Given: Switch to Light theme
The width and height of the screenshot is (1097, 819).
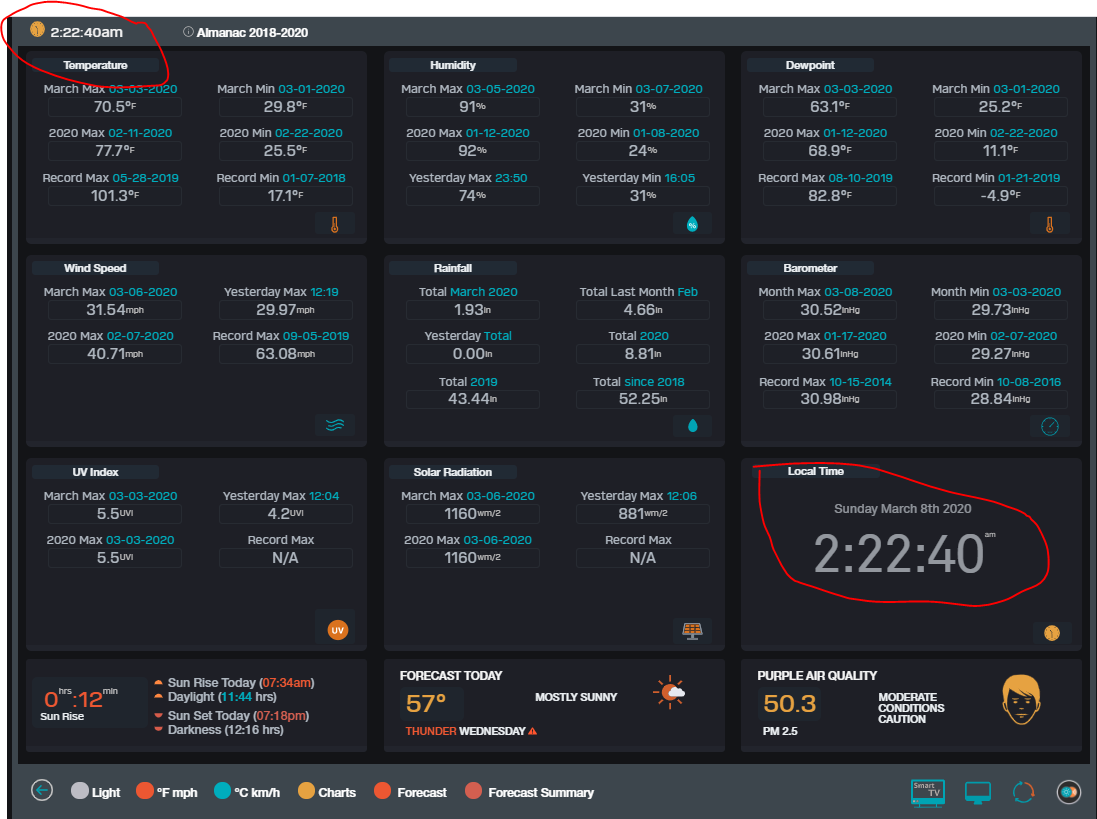Looking at the screenshot, I should coord(95,792).
